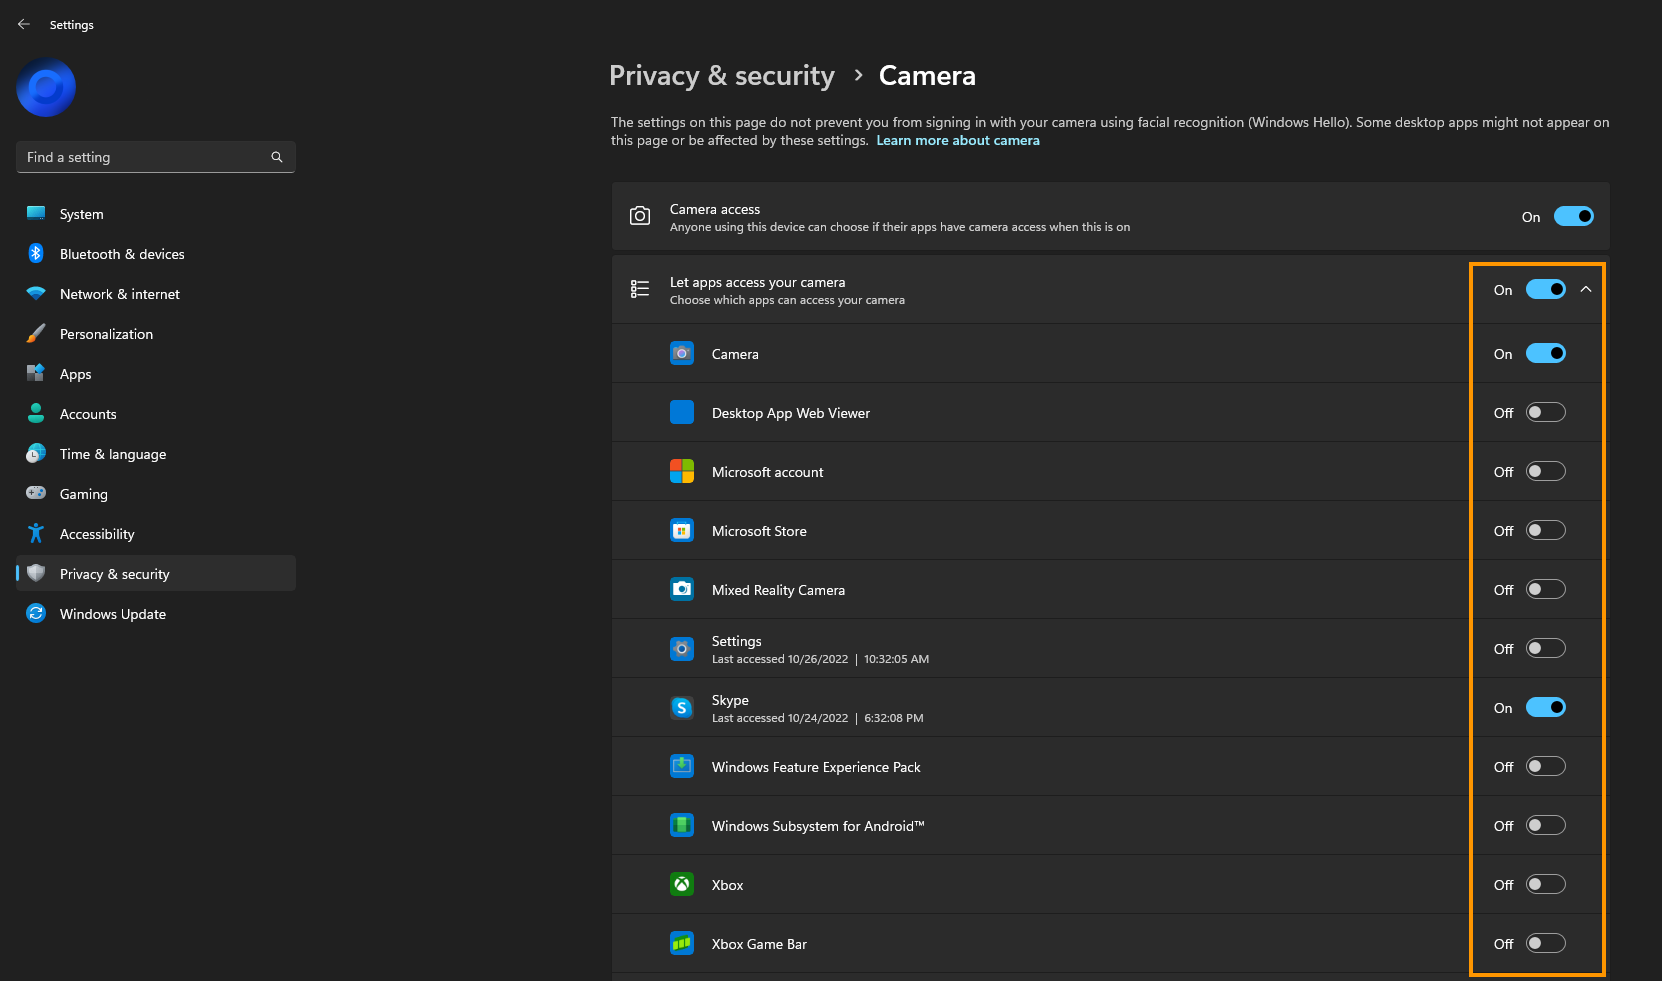The height and width of the screenshot is (981, 1662).
Task: Select Personalization in the sidebar
Action: (156, 333)
